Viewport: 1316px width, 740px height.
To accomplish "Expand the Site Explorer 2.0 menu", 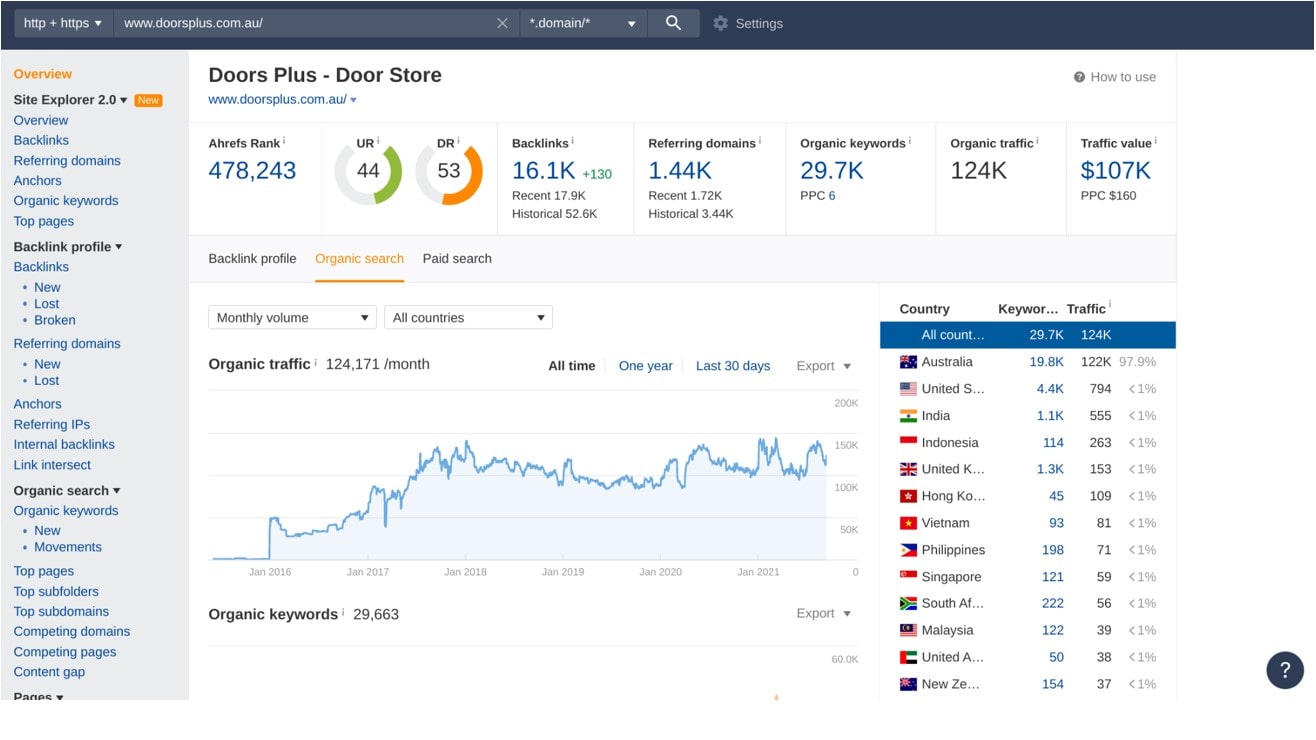I will point(71,100).
